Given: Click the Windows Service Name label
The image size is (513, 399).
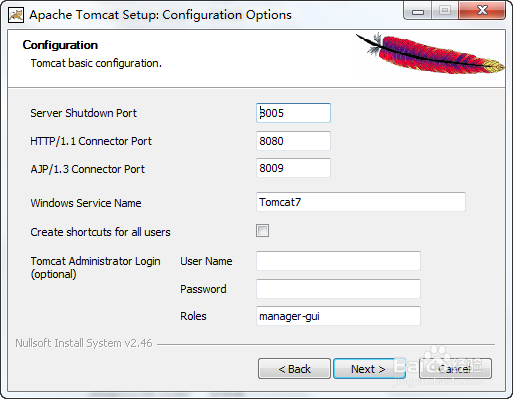Looking at the screenshot, I should (86, 203).
